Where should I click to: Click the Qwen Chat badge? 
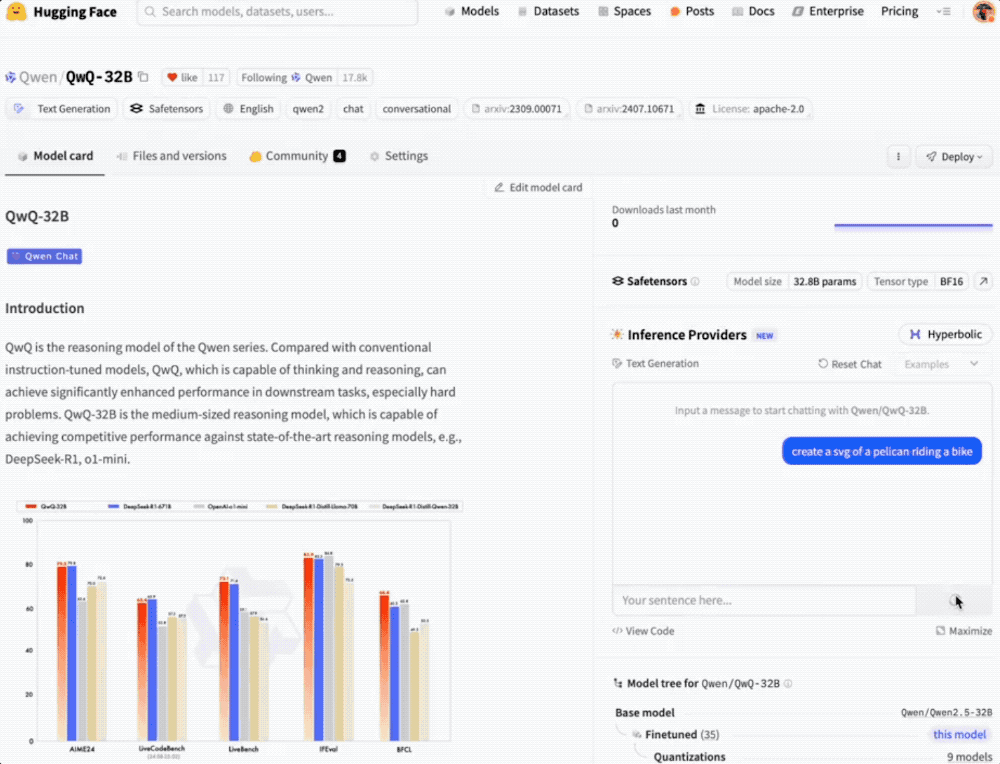[x=45, y=256]
